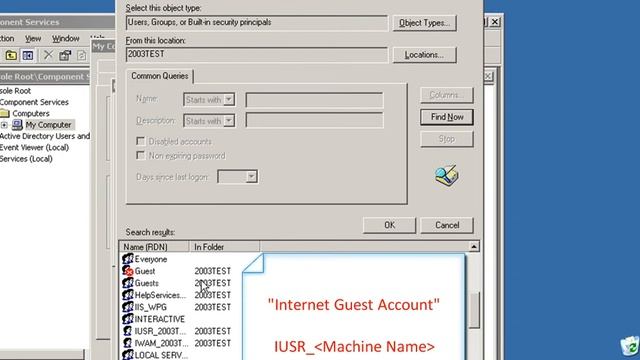Click the Computers folder icon in tree
The width and height of the screenshot is (640, 360).
(5, 113)
